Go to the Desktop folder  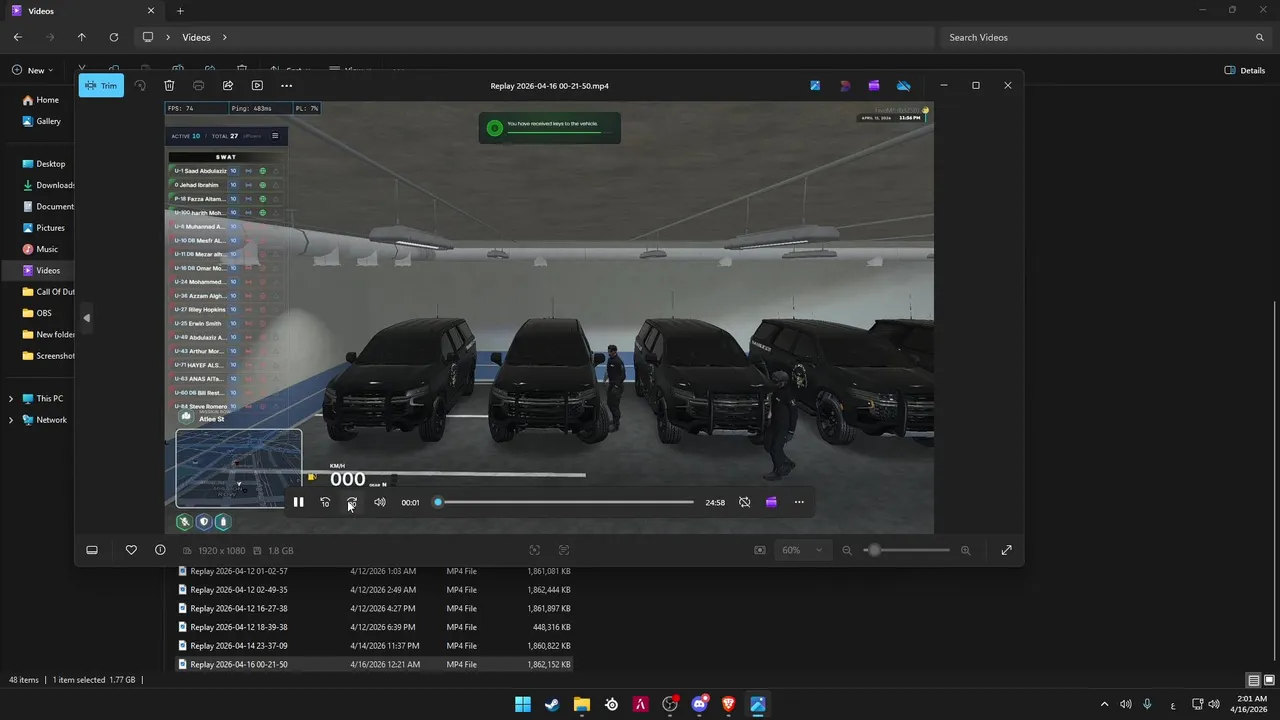pyautogui.click(x=50, y=164)
